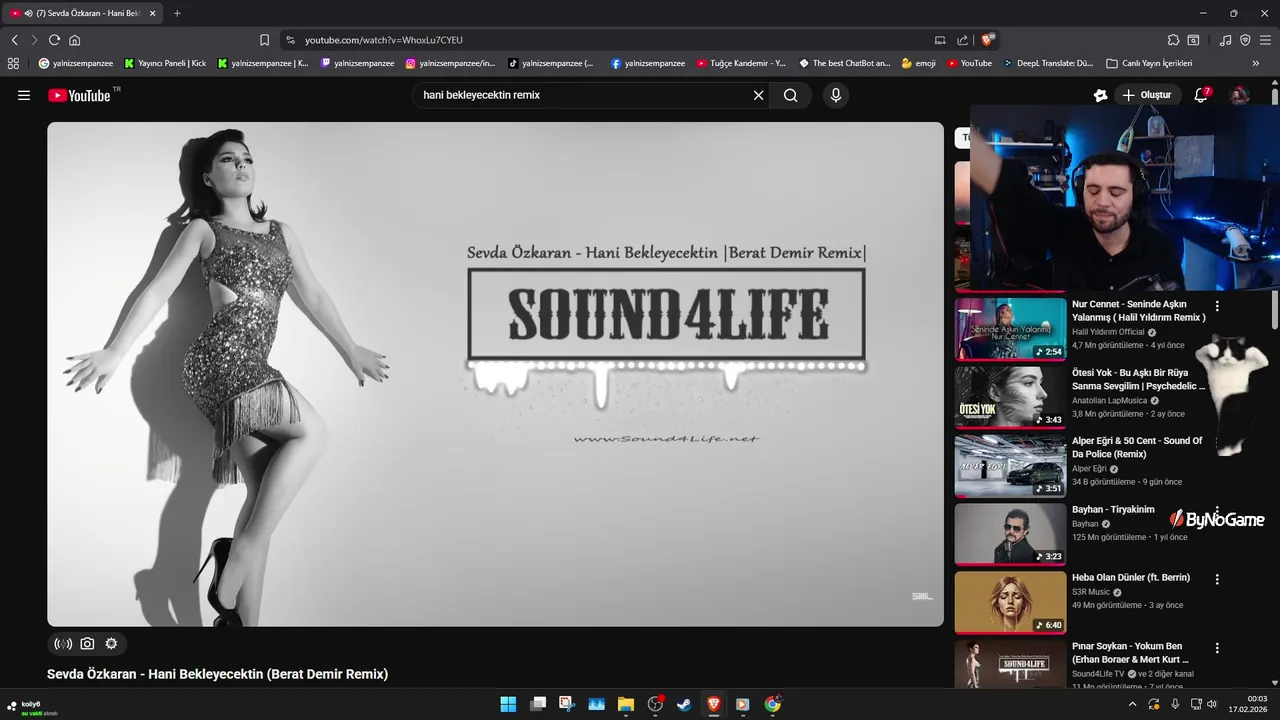Open the Oluştur create menu

coord(1146,95)
